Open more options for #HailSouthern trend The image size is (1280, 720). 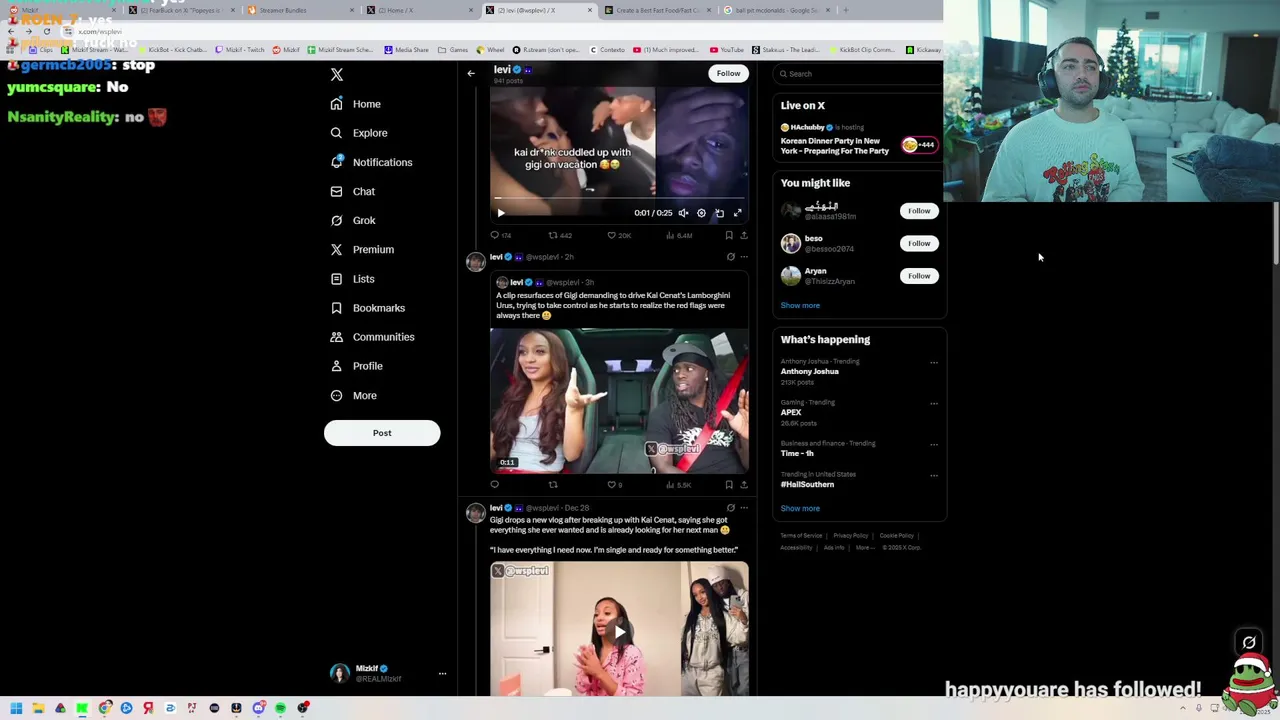pos(934,475)
